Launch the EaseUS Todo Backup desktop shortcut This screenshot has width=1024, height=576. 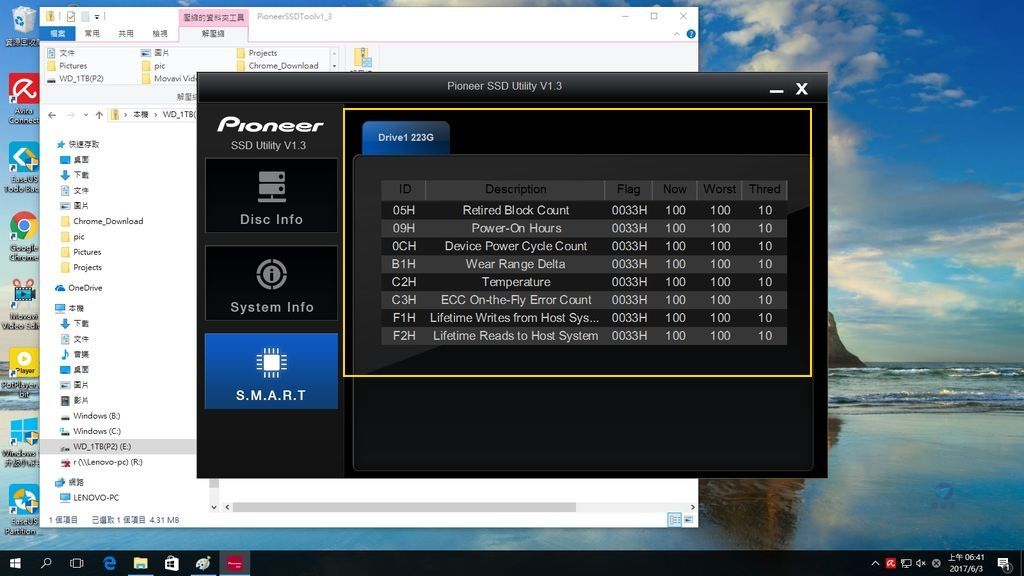23,169
